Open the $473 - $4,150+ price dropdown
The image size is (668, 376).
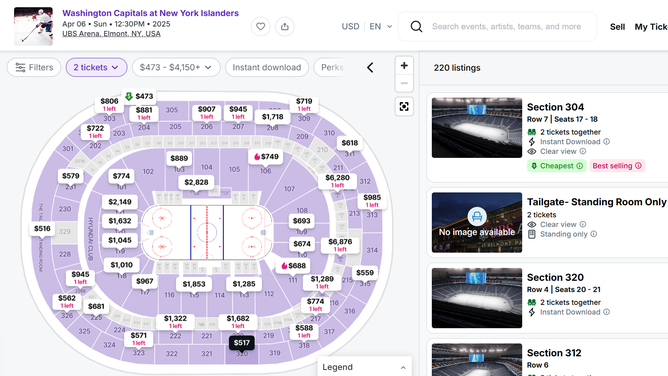(176, 67)
